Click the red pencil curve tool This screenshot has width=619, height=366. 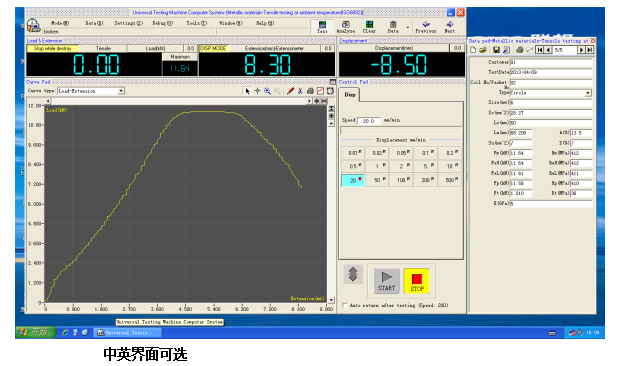point(290,91)
